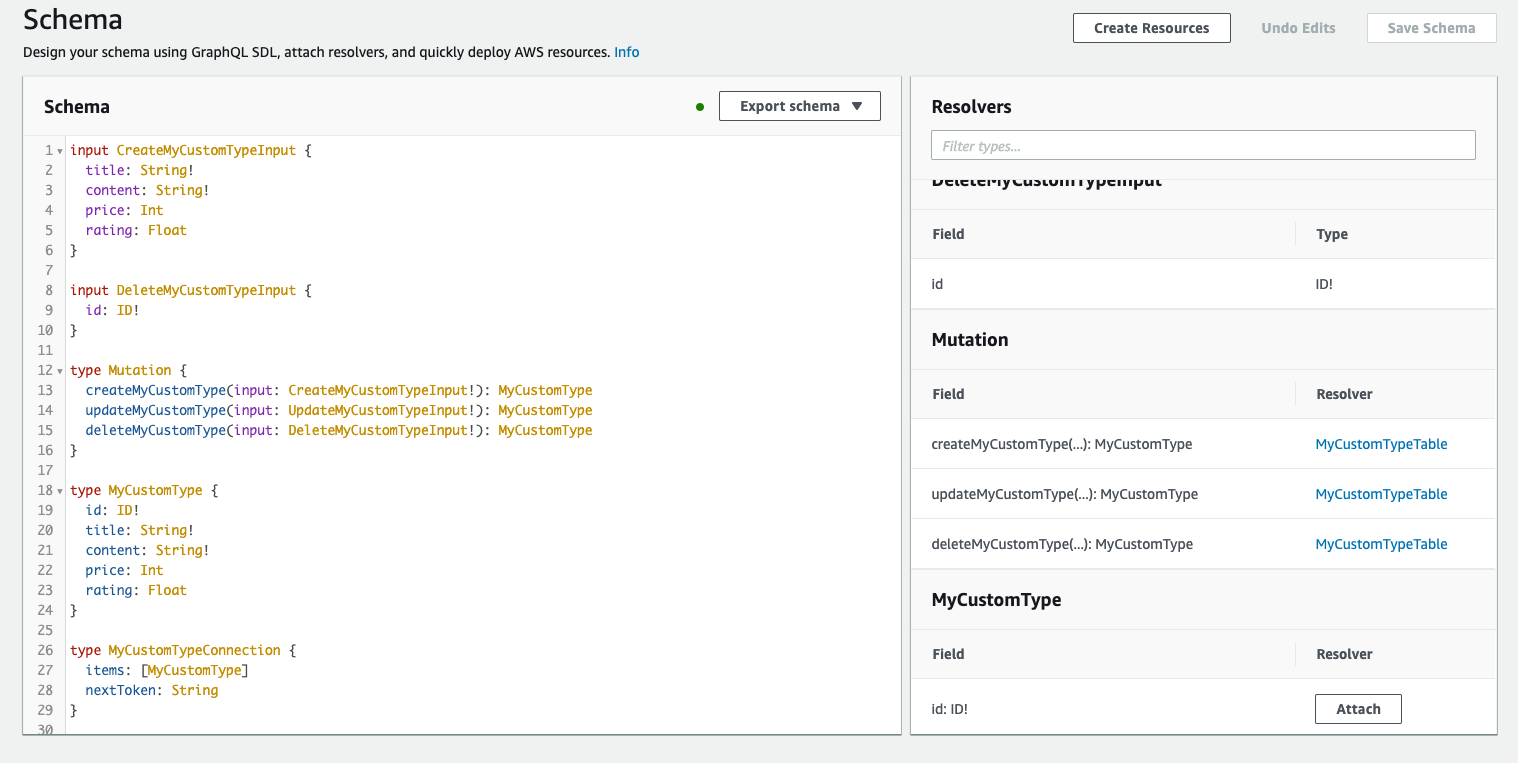The height and width of the screenshot is (763, 1518).
Task: Click the MyCustomType heading in Resolvers
Action: pos(996,600)
